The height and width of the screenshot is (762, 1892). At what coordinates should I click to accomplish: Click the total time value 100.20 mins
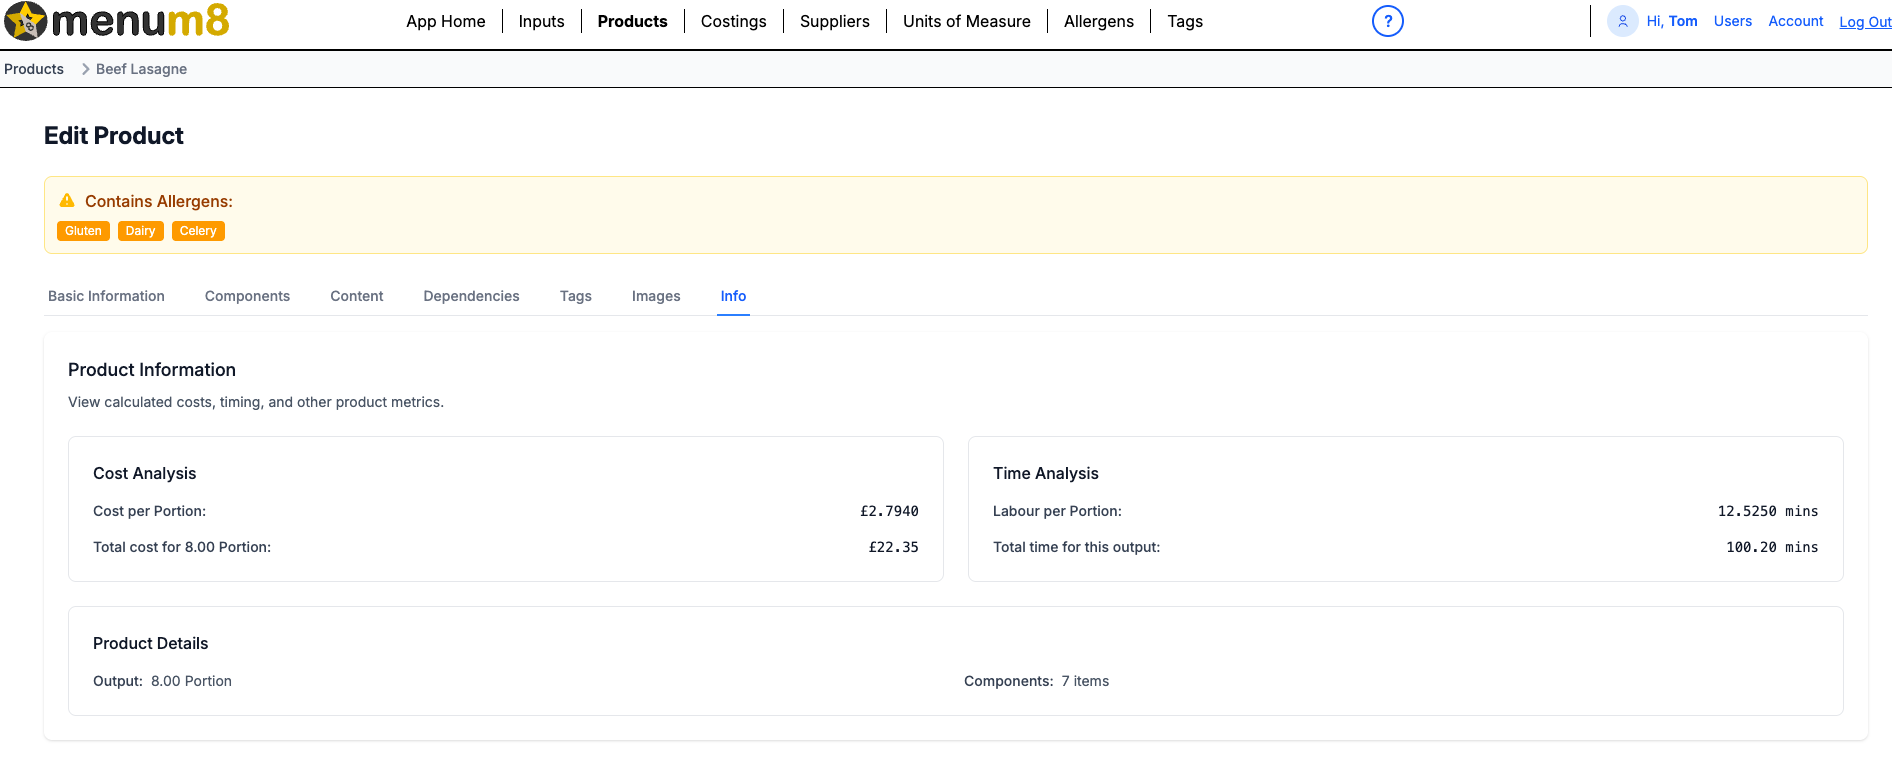click(1772, 547)
